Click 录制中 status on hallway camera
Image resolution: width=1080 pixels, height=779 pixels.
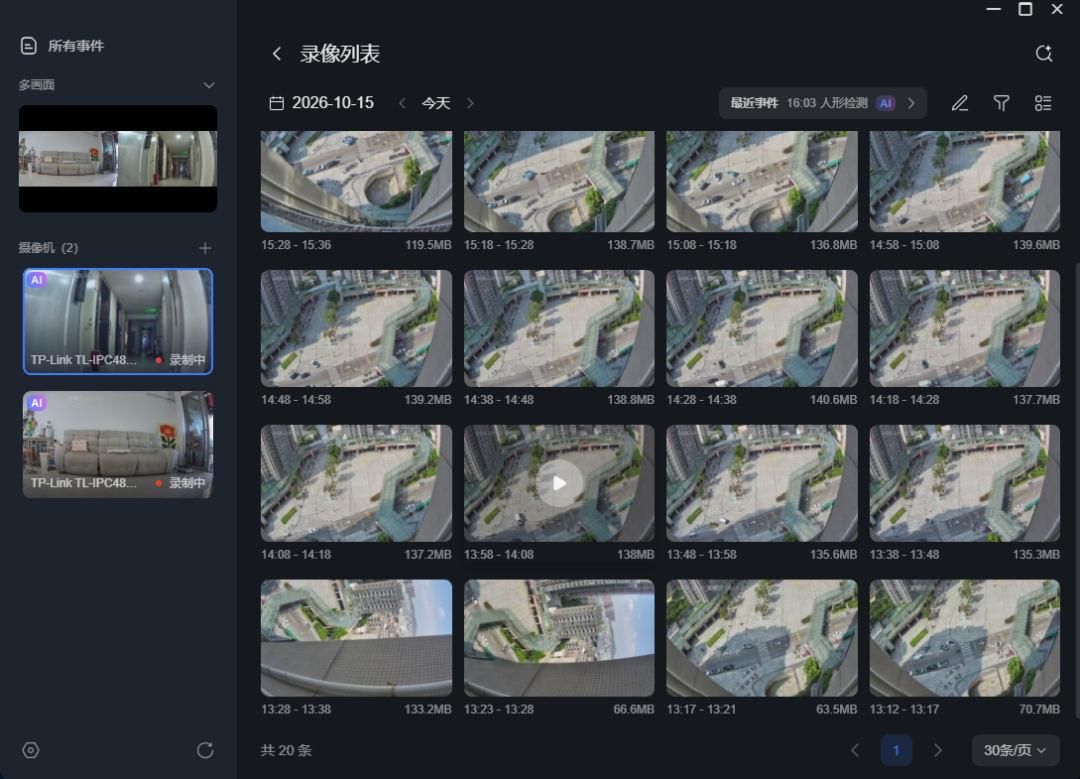coord(180,360)
